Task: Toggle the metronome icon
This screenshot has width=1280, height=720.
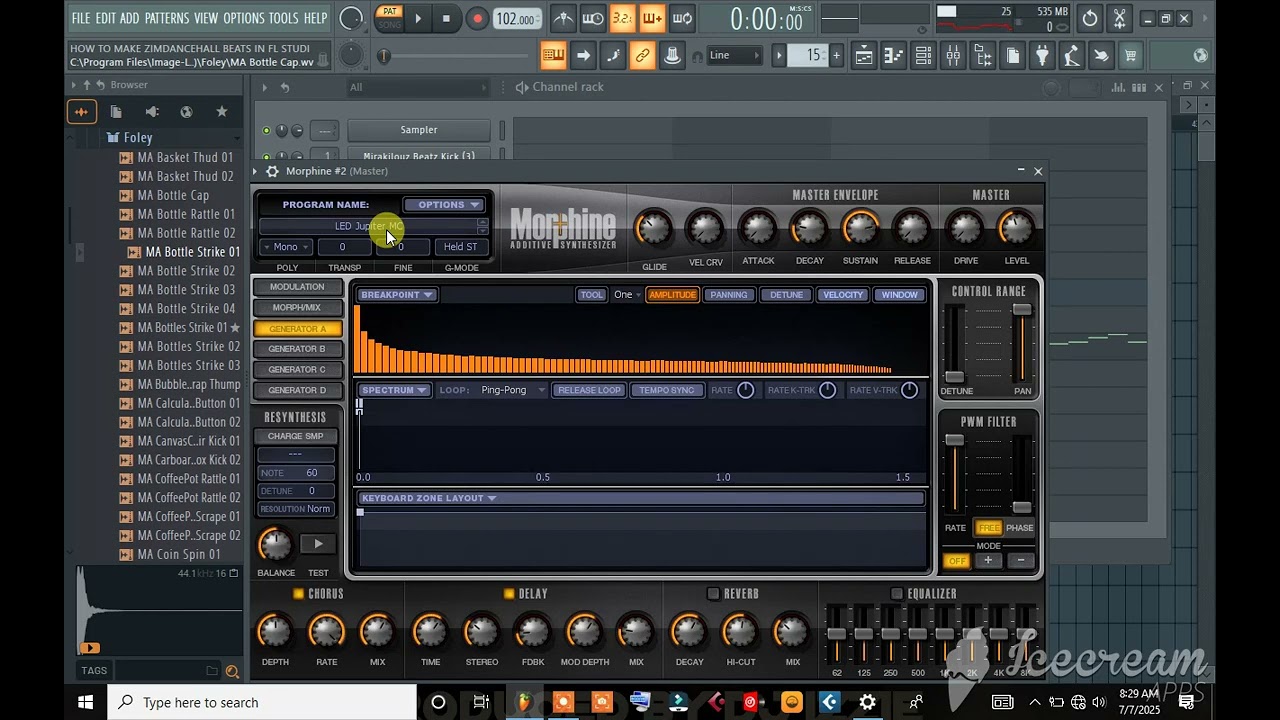Action: coord(564,18)
